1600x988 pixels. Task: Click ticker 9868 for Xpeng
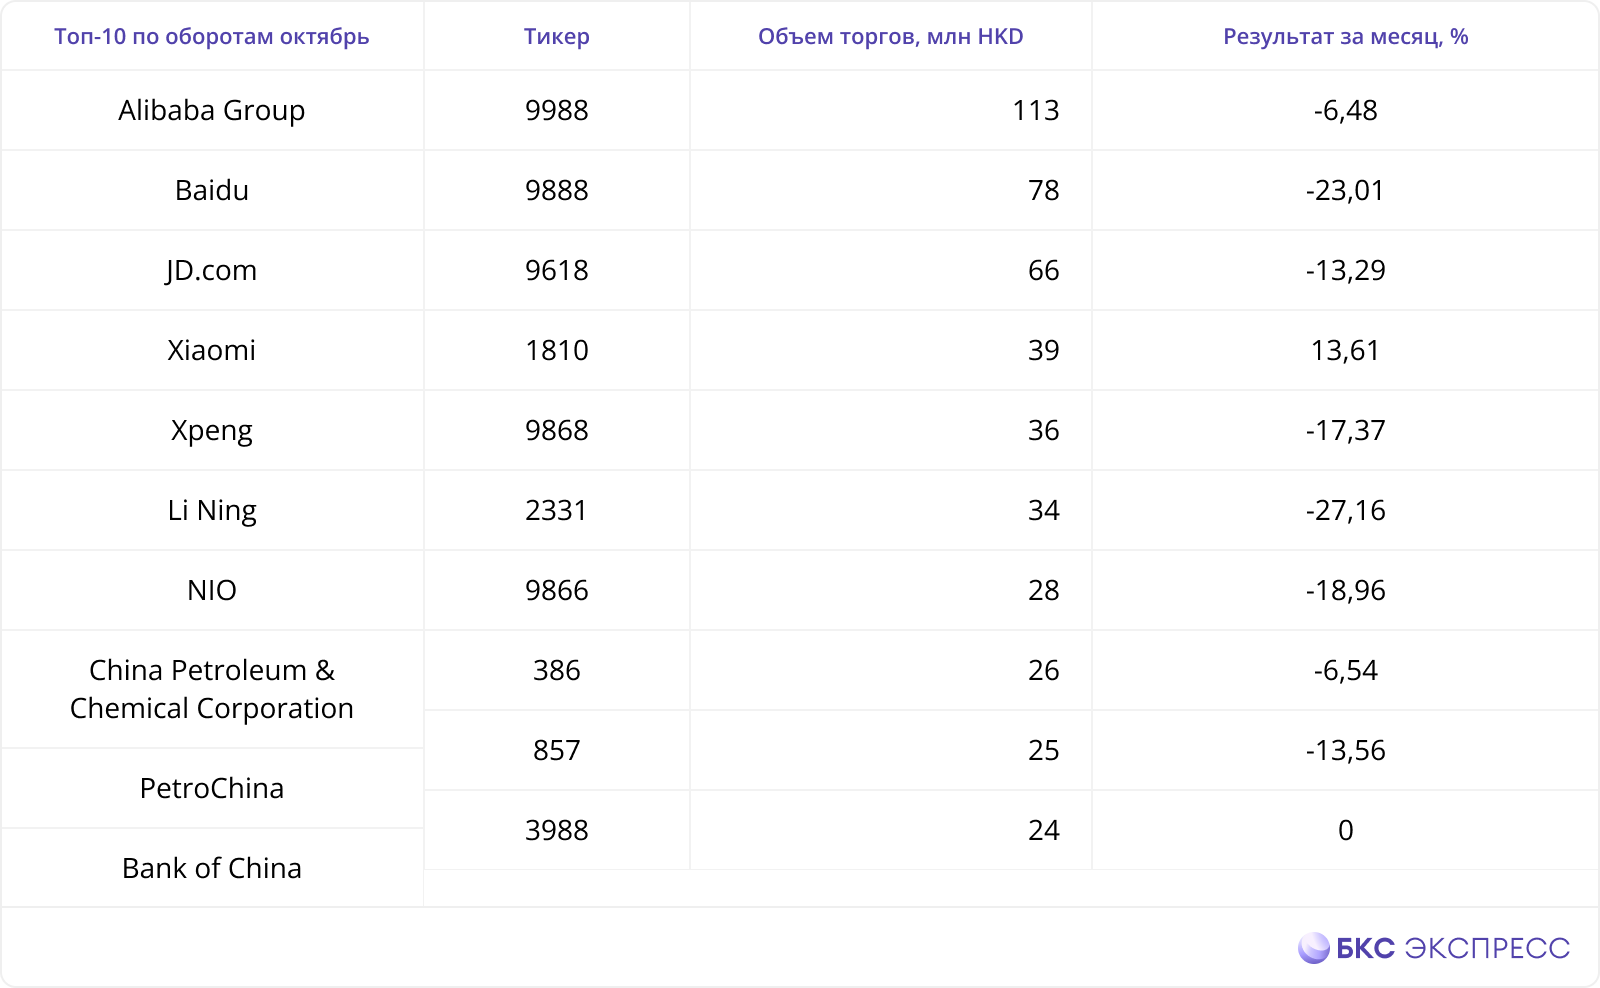pos(556,430)
